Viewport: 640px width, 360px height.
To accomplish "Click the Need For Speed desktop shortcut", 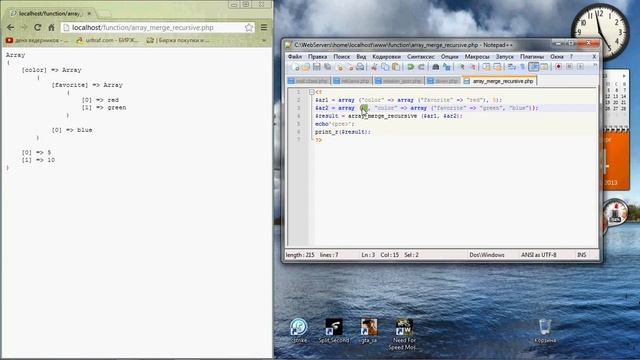I will coord(404,334).
